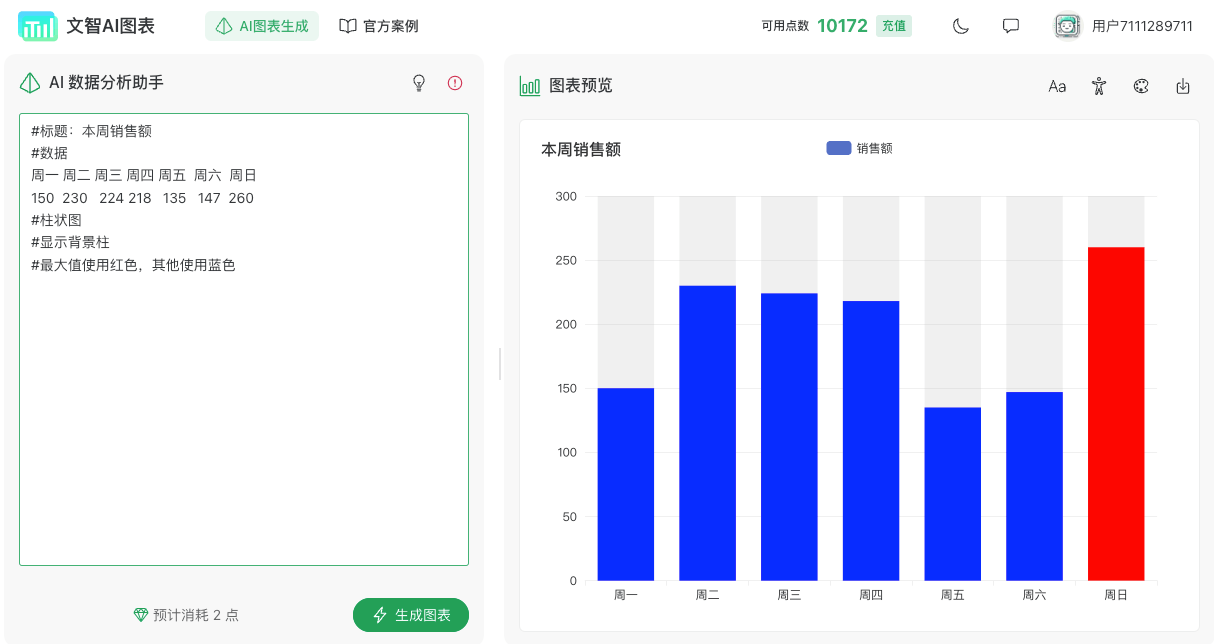Click the blue 周二 bar

click(x=707, y=433)
